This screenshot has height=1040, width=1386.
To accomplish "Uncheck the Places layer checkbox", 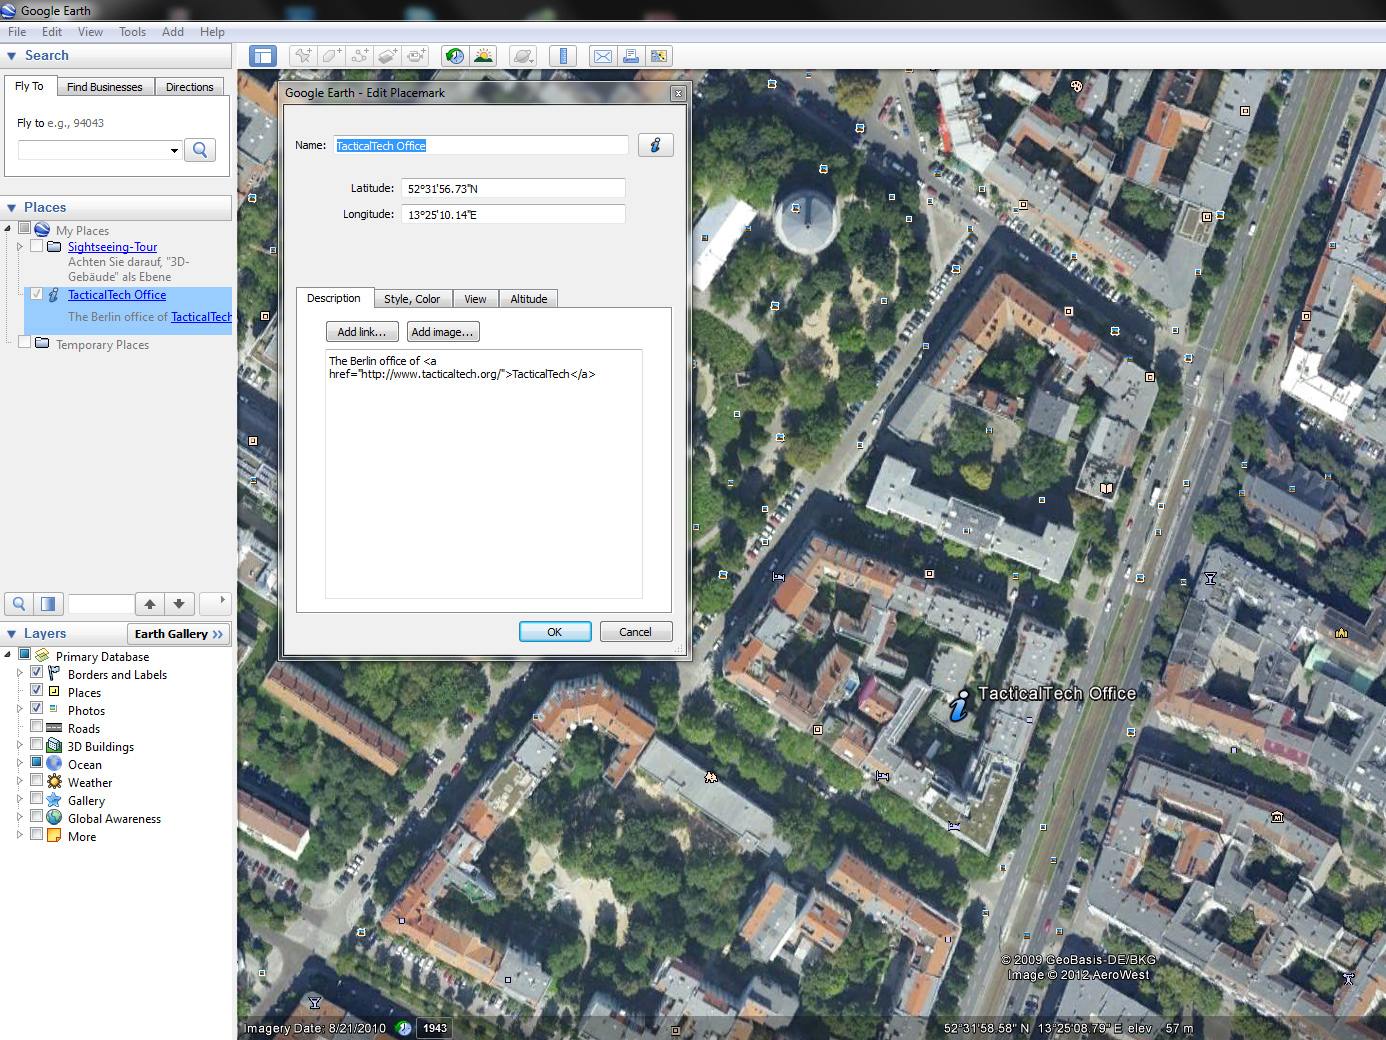I will click(37, 690).
